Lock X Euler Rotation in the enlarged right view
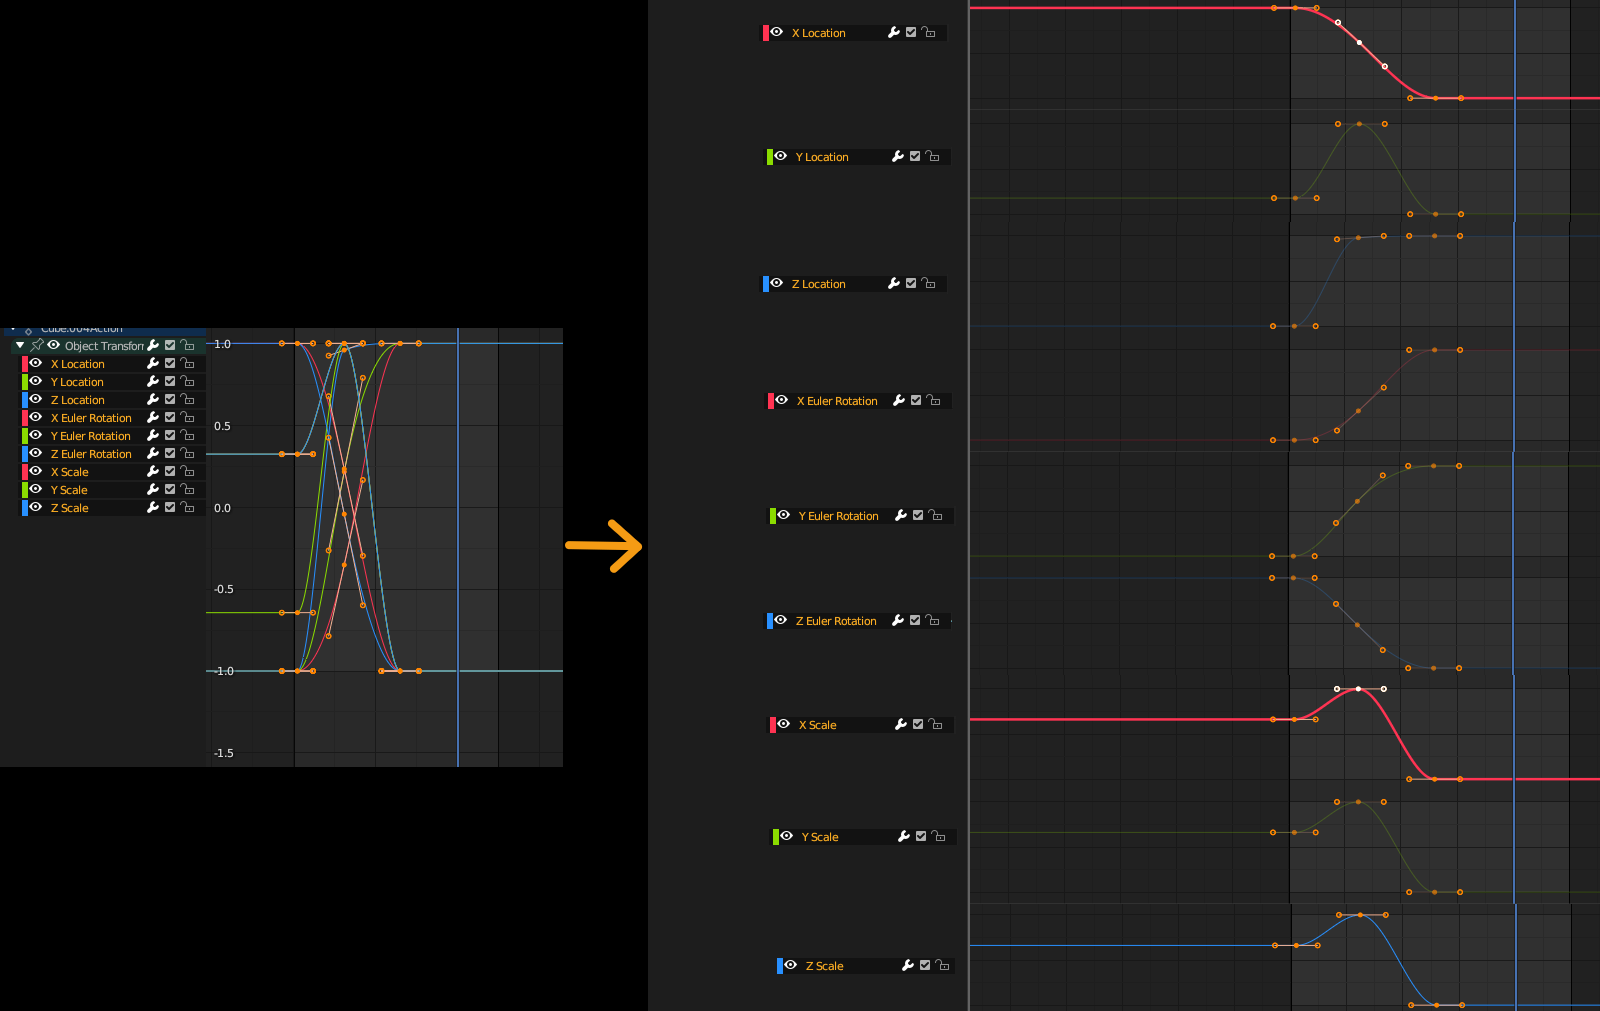Screen dimensions: 1600x1011 [933, 401]
